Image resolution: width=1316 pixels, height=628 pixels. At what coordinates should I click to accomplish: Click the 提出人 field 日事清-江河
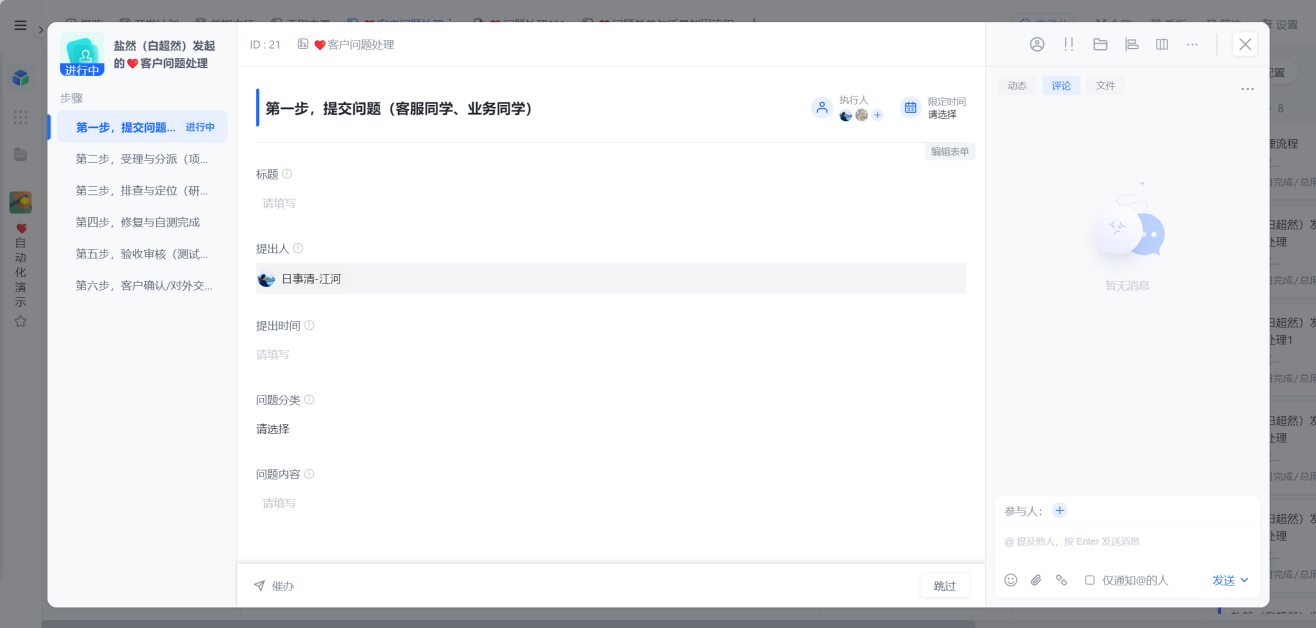611,279
